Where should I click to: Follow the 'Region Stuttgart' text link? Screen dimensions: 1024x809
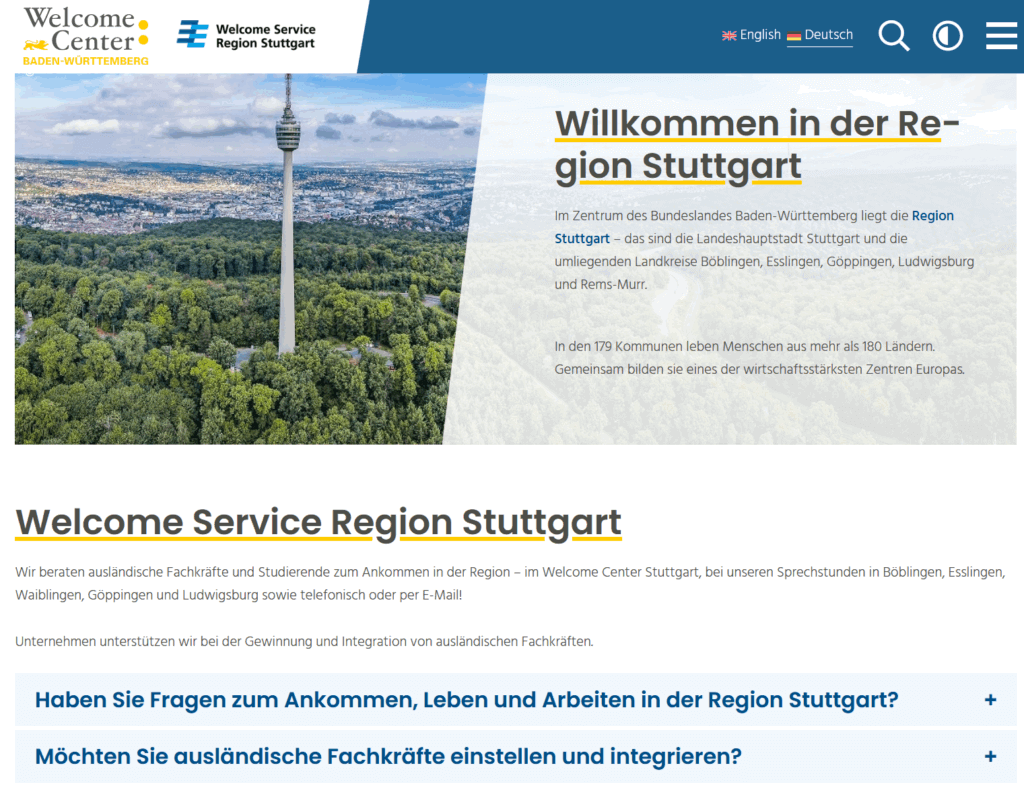[x=754, y=227]
